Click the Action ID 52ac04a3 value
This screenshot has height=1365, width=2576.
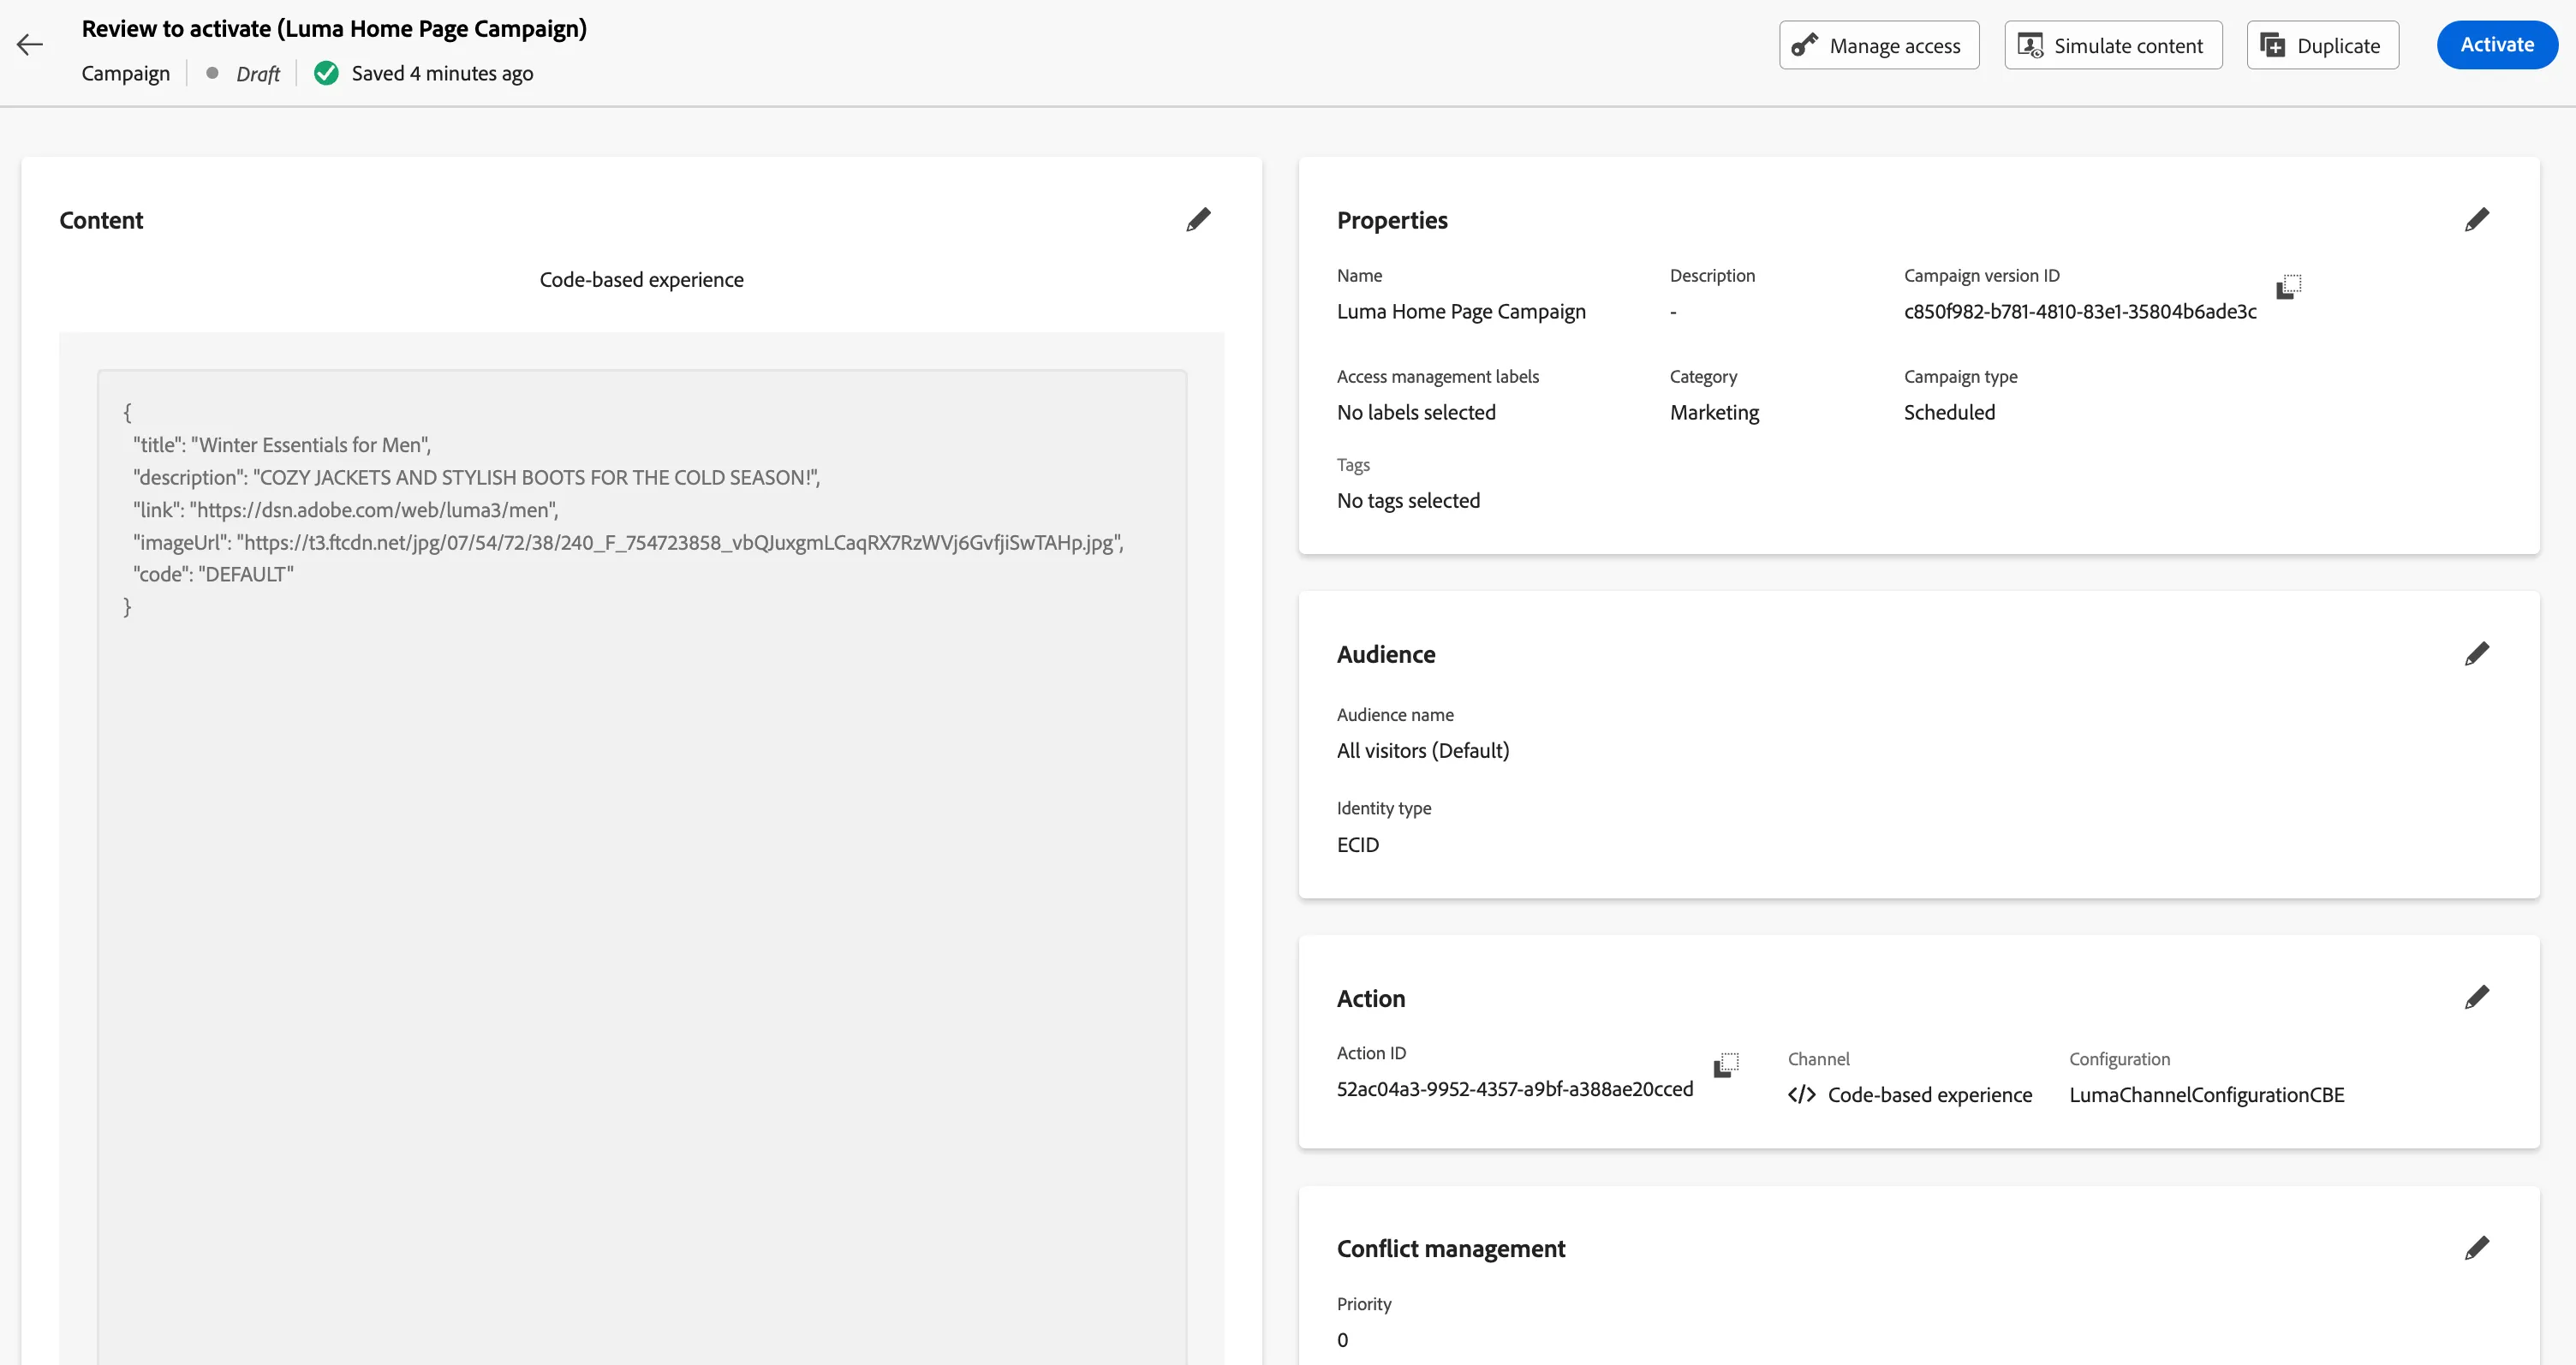tap(1515, 1089)
